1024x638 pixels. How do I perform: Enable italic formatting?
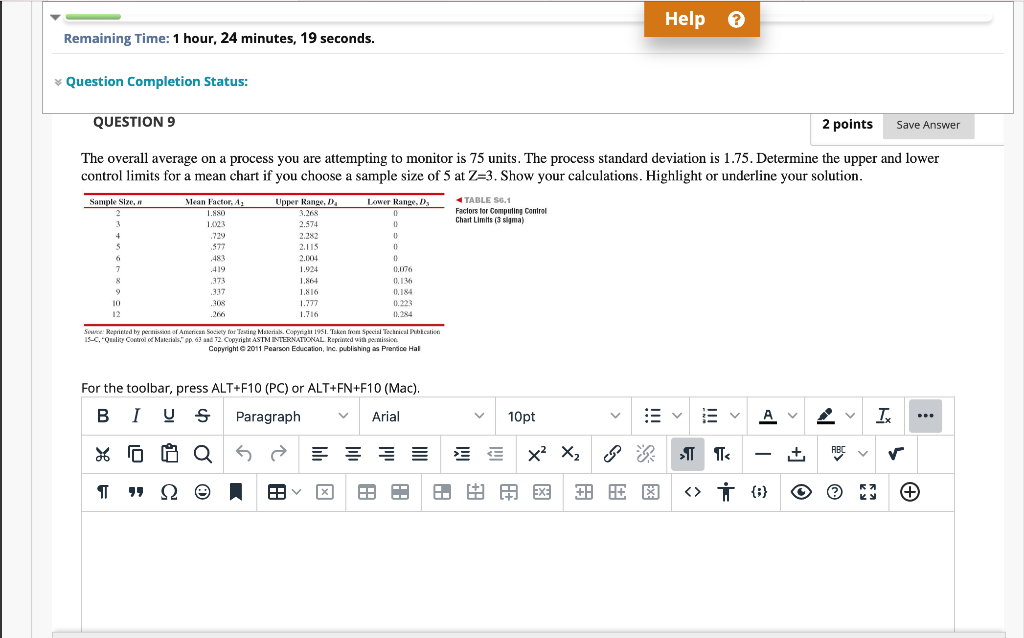[x=135, y=415]
